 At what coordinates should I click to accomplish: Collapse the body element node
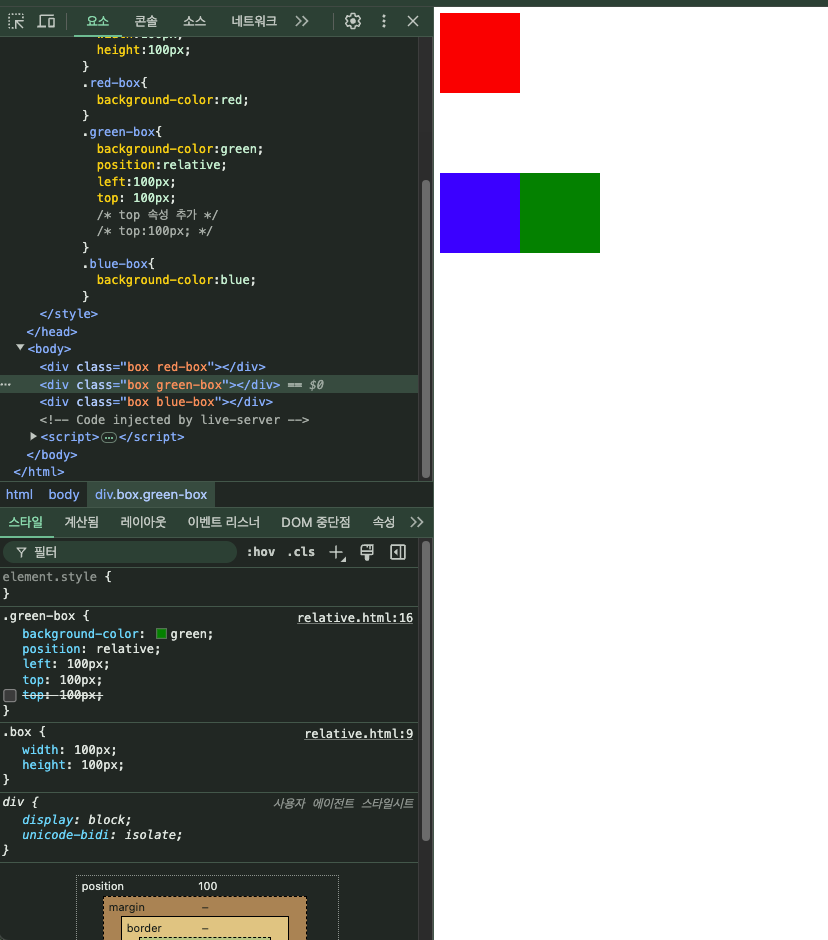pyautogui.click(x=20, y=348)
